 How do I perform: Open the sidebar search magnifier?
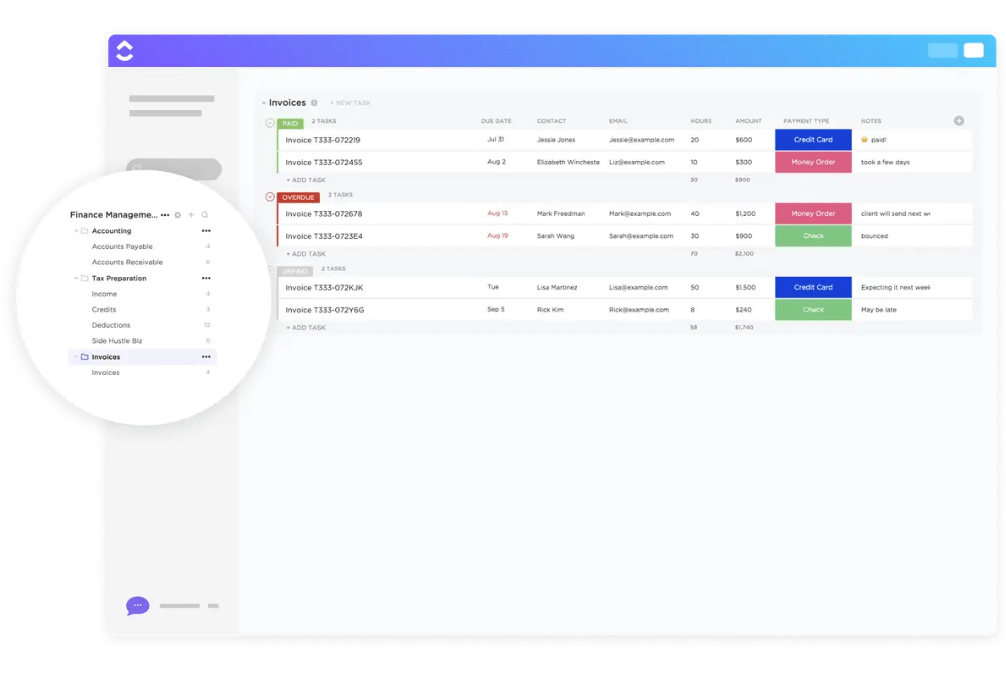[x=205, y=215]
